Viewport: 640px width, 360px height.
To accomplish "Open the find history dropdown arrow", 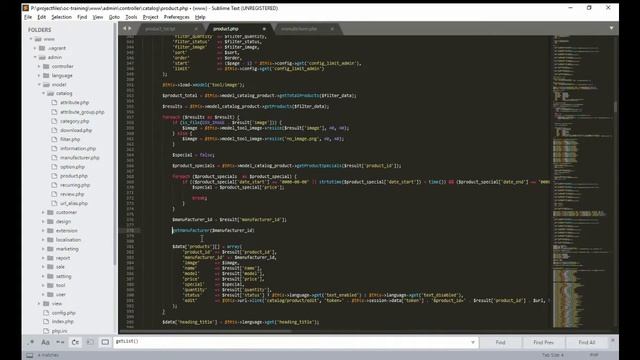I will [x=473, y=342].
